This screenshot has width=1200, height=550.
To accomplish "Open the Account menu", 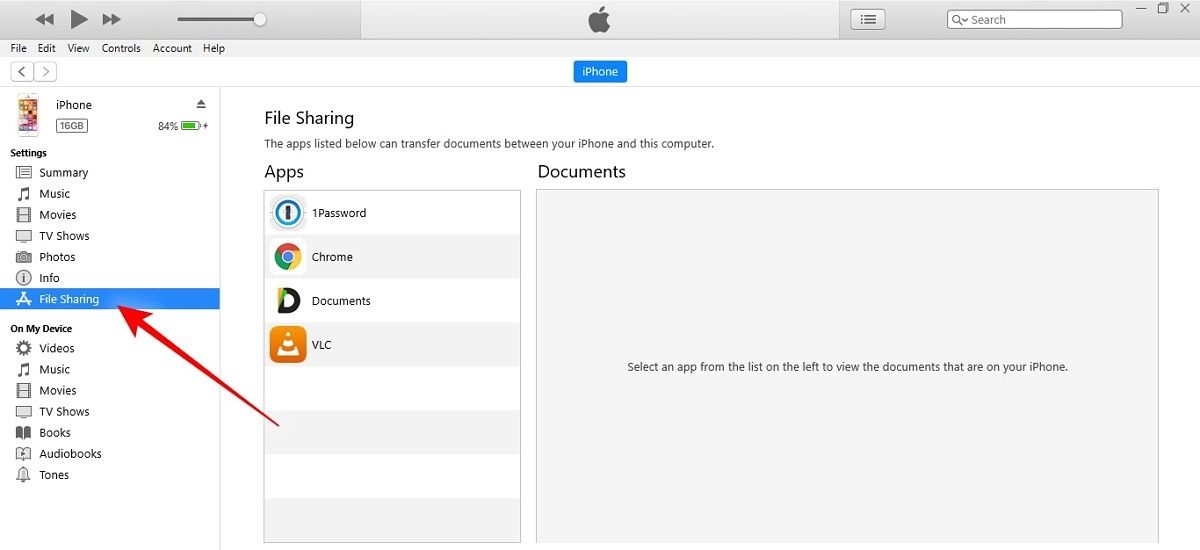I will tap(172, 48).
